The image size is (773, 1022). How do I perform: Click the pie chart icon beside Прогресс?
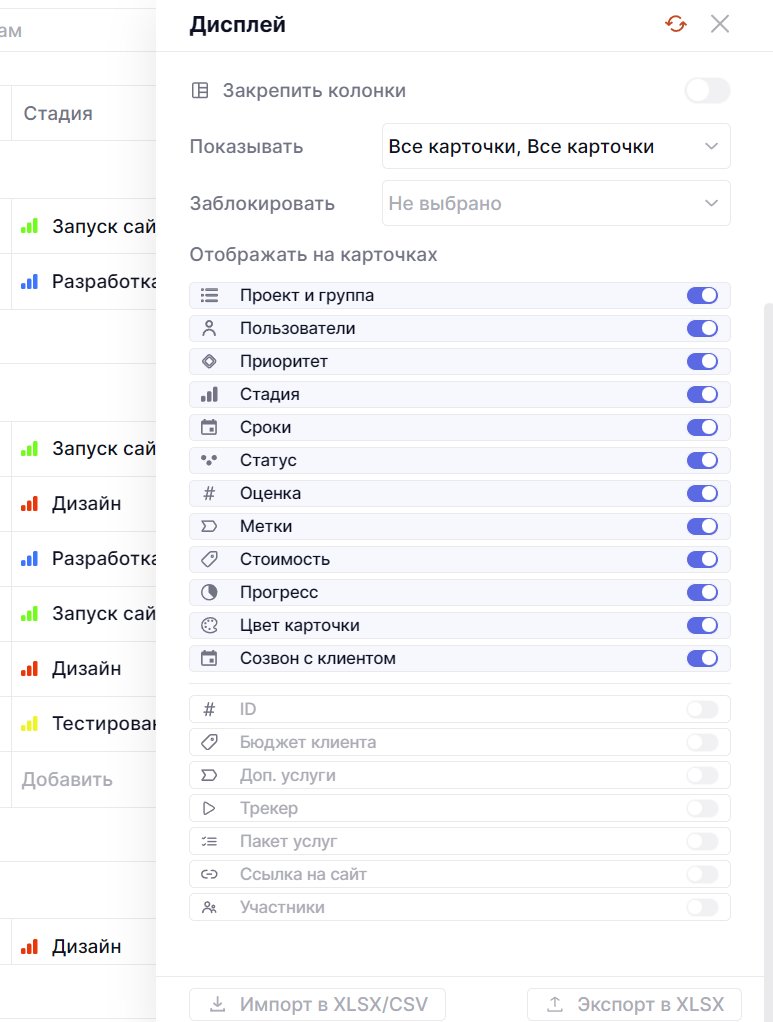pos(209,592)
